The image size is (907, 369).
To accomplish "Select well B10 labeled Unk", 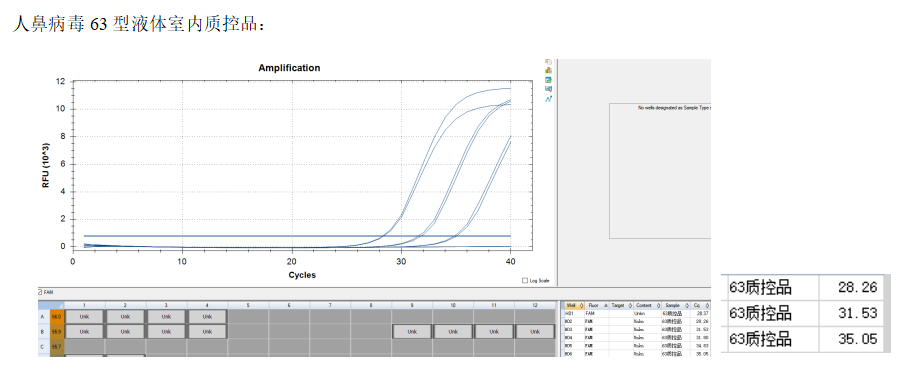I will click(453, 332).
